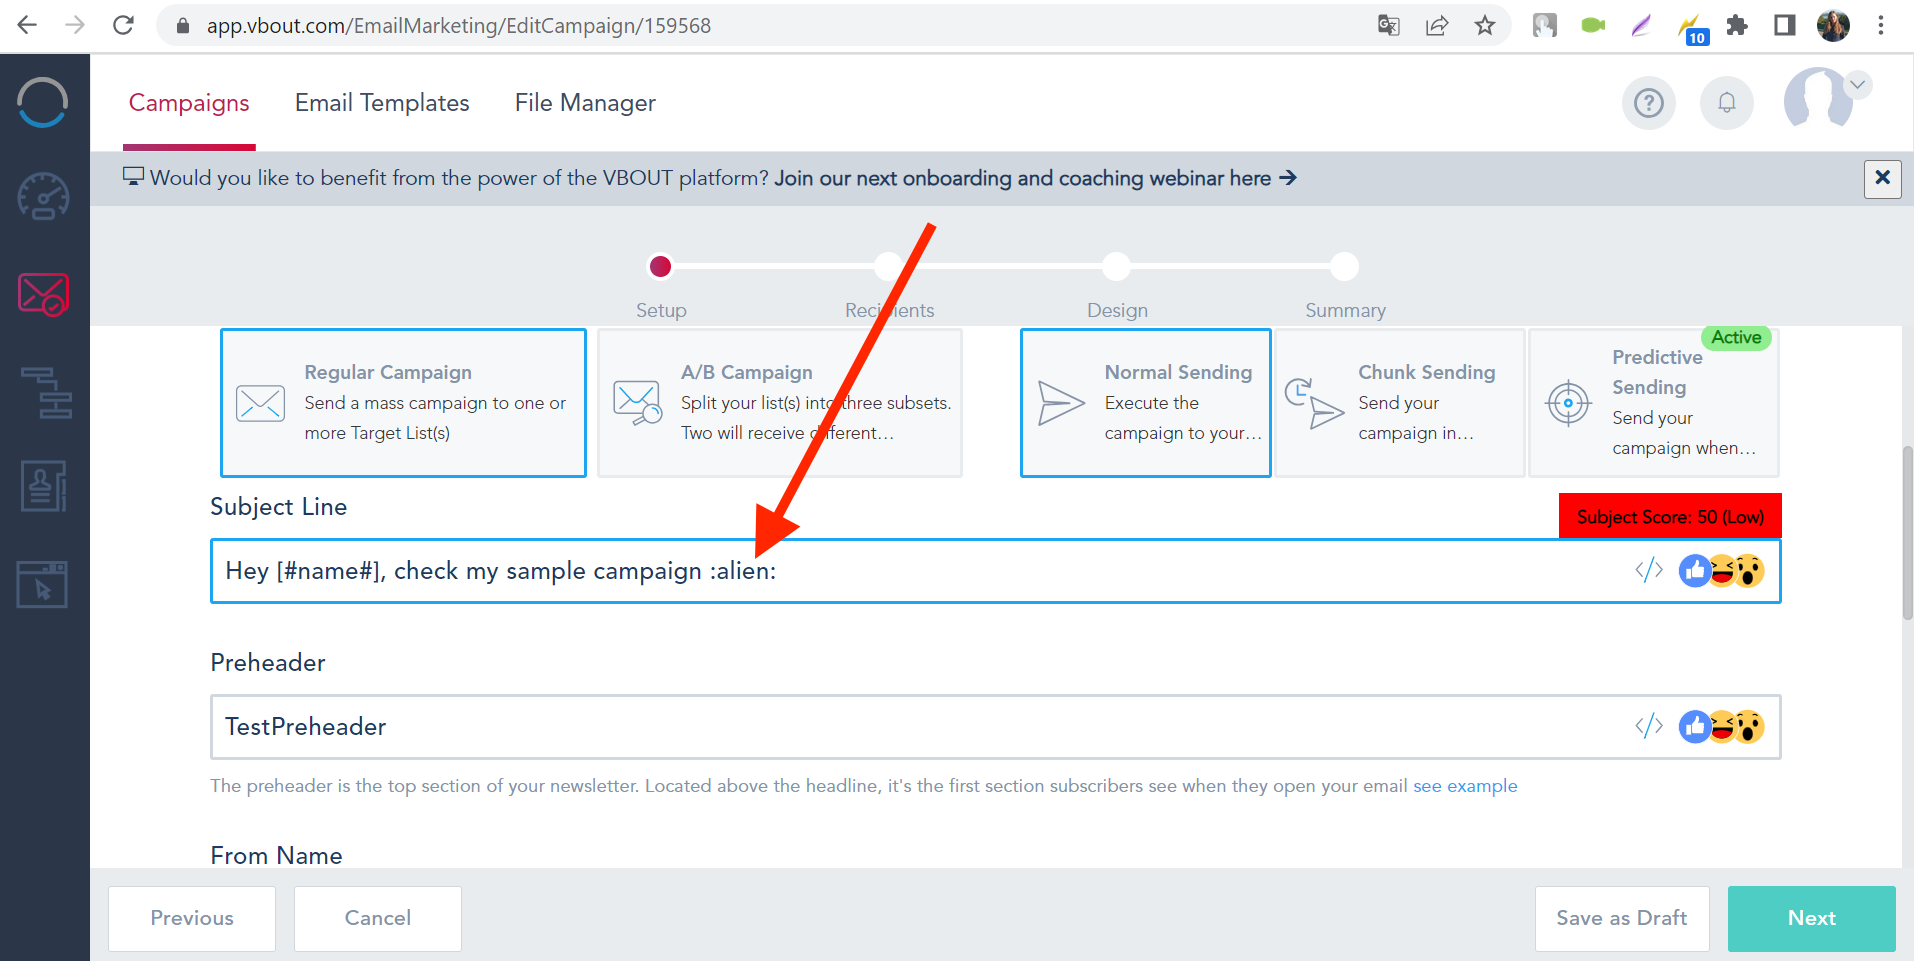Viewport: 1914px width, 961px height.
Task: Click the Cancel button
Action: pos(377,918)
